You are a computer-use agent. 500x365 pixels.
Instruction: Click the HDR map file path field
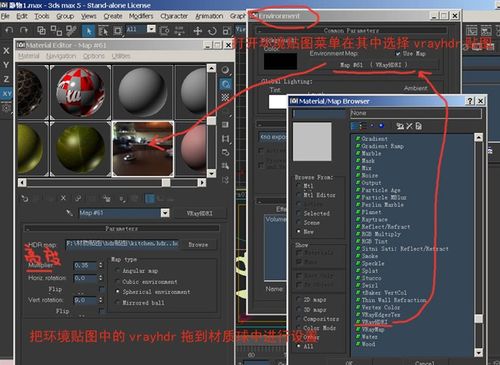tap(122, 244)
